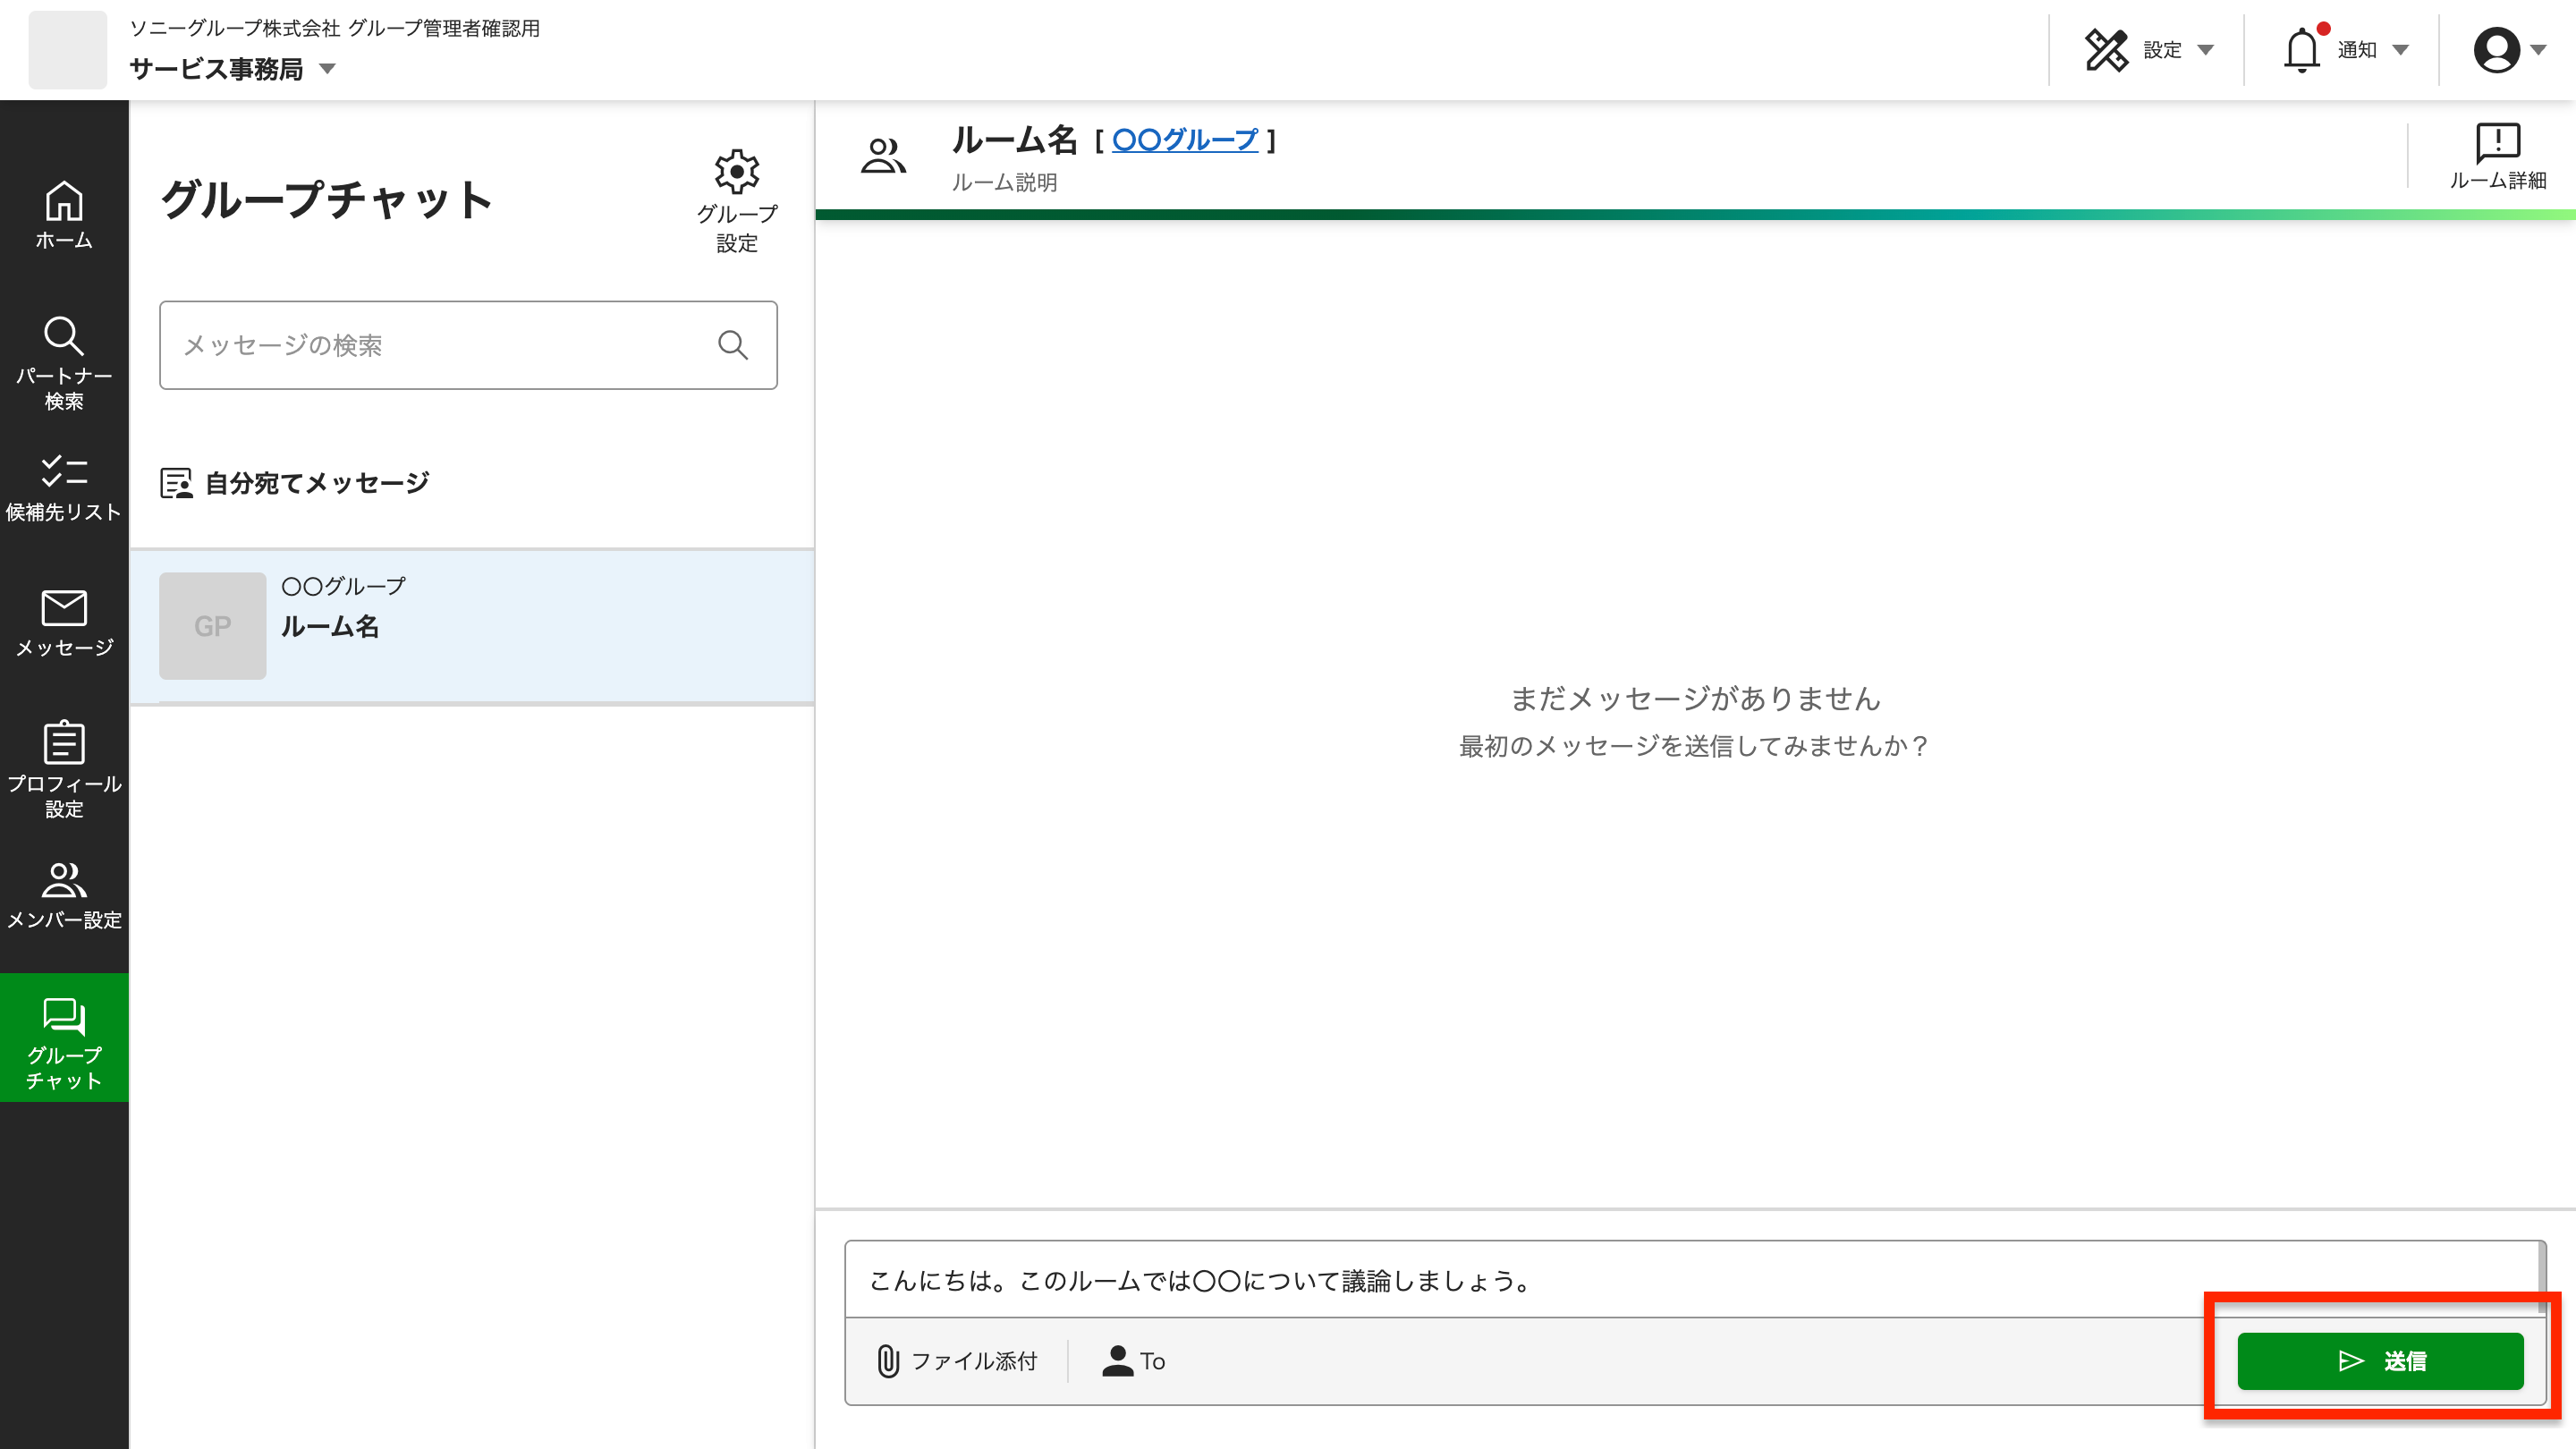This screenshot has height=1449, width=2576.
Task: Open グループ設定 gear icon
Action: pos(736,172)
